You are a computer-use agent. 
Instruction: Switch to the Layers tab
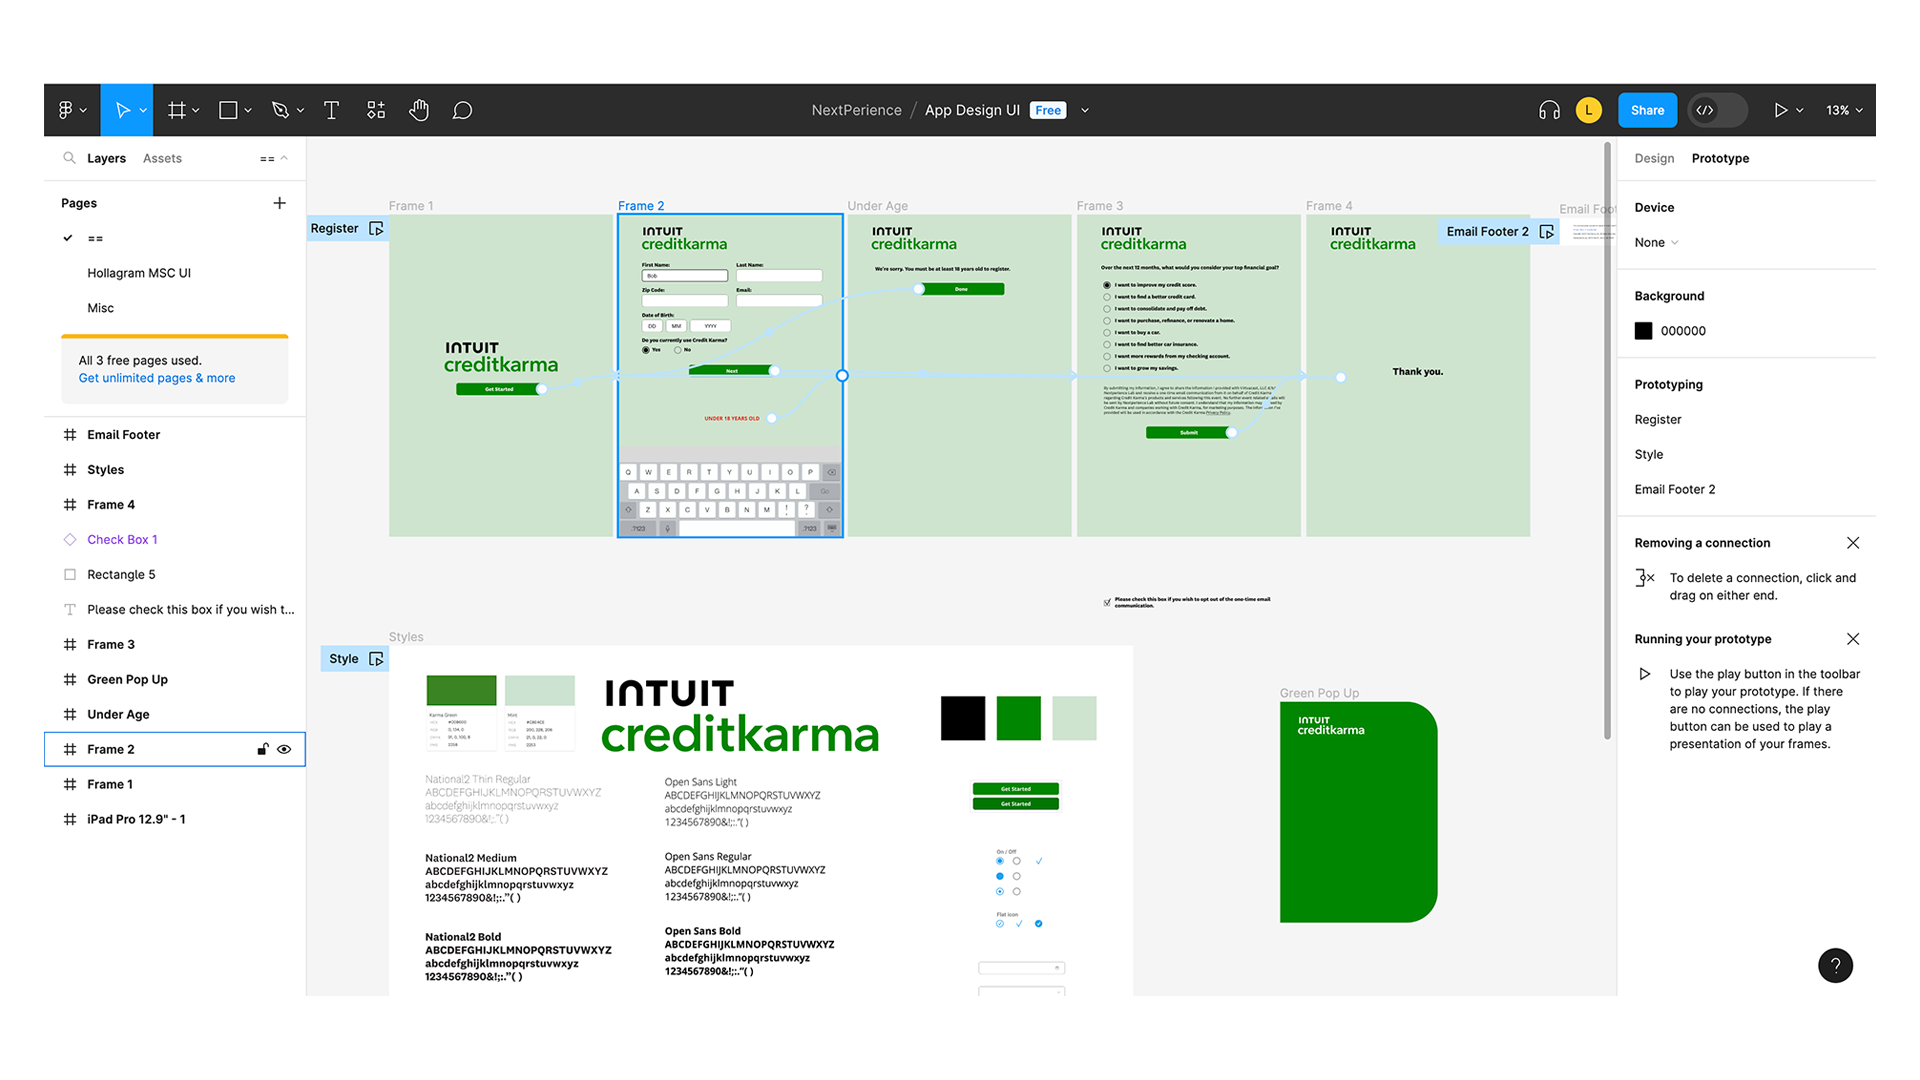click(x=106, y=158)
